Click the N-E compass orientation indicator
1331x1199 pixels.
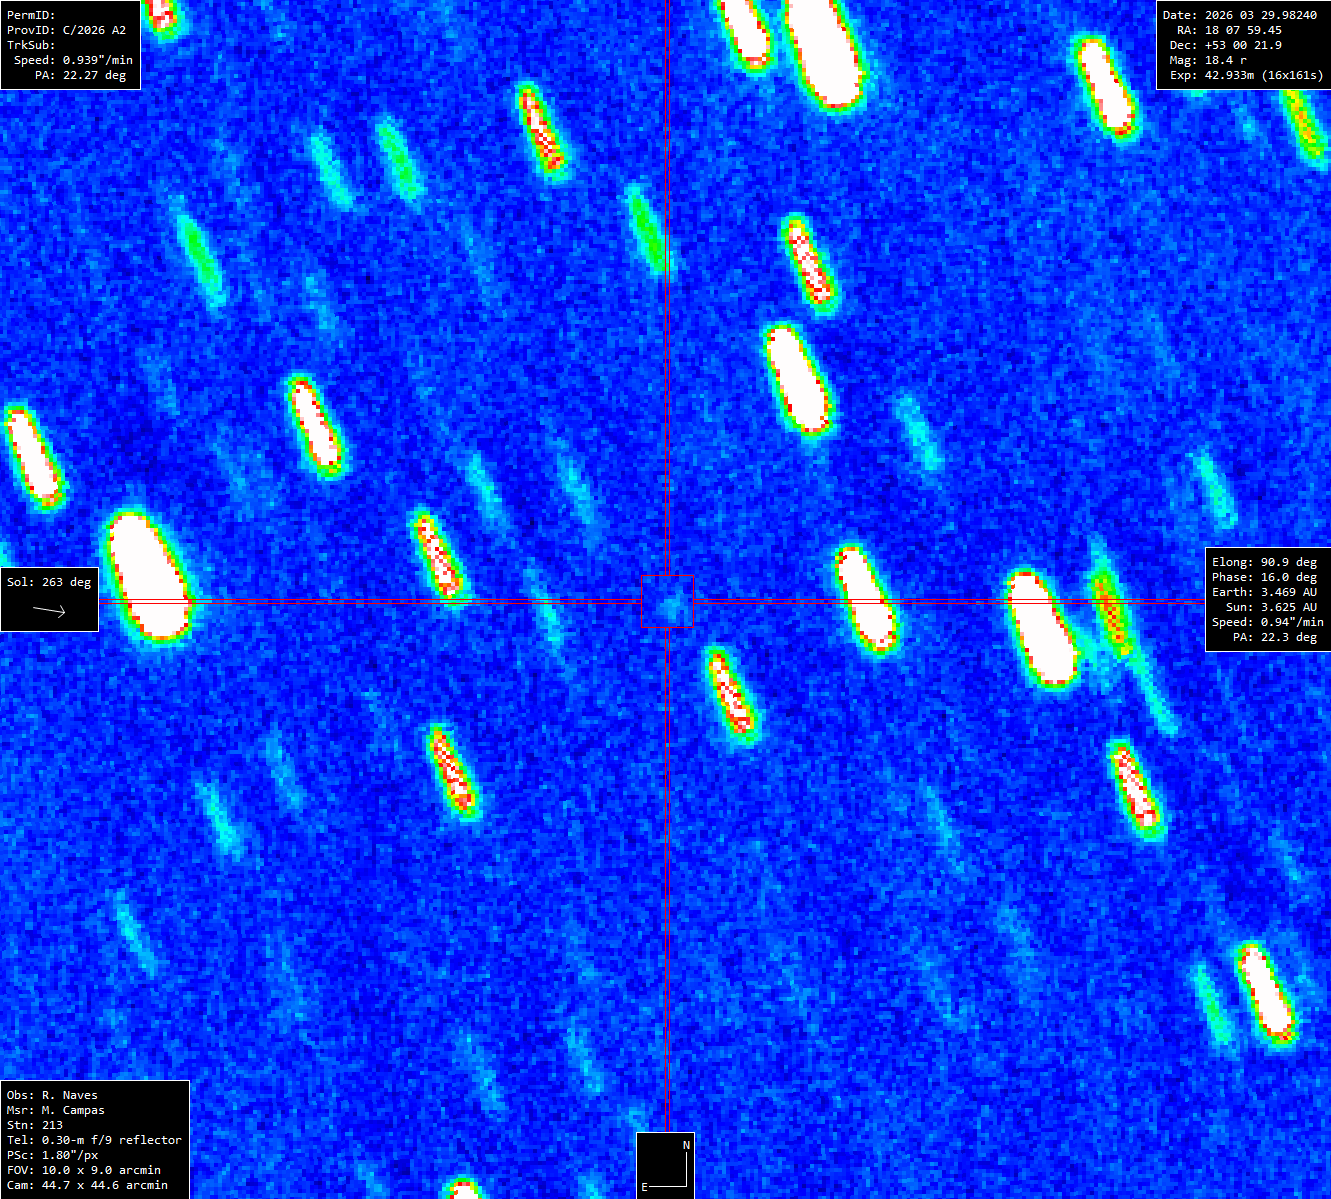[666, 1165]
